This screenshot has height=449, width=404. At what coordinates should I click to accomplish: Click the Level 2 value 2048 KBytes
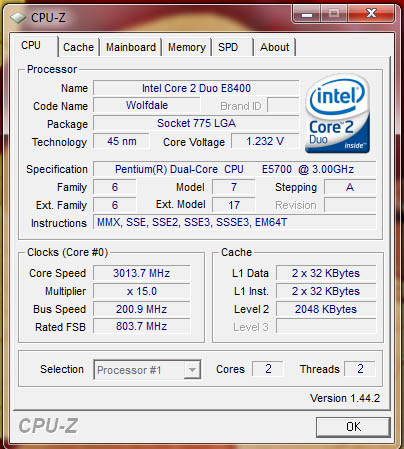pos(326,309)
